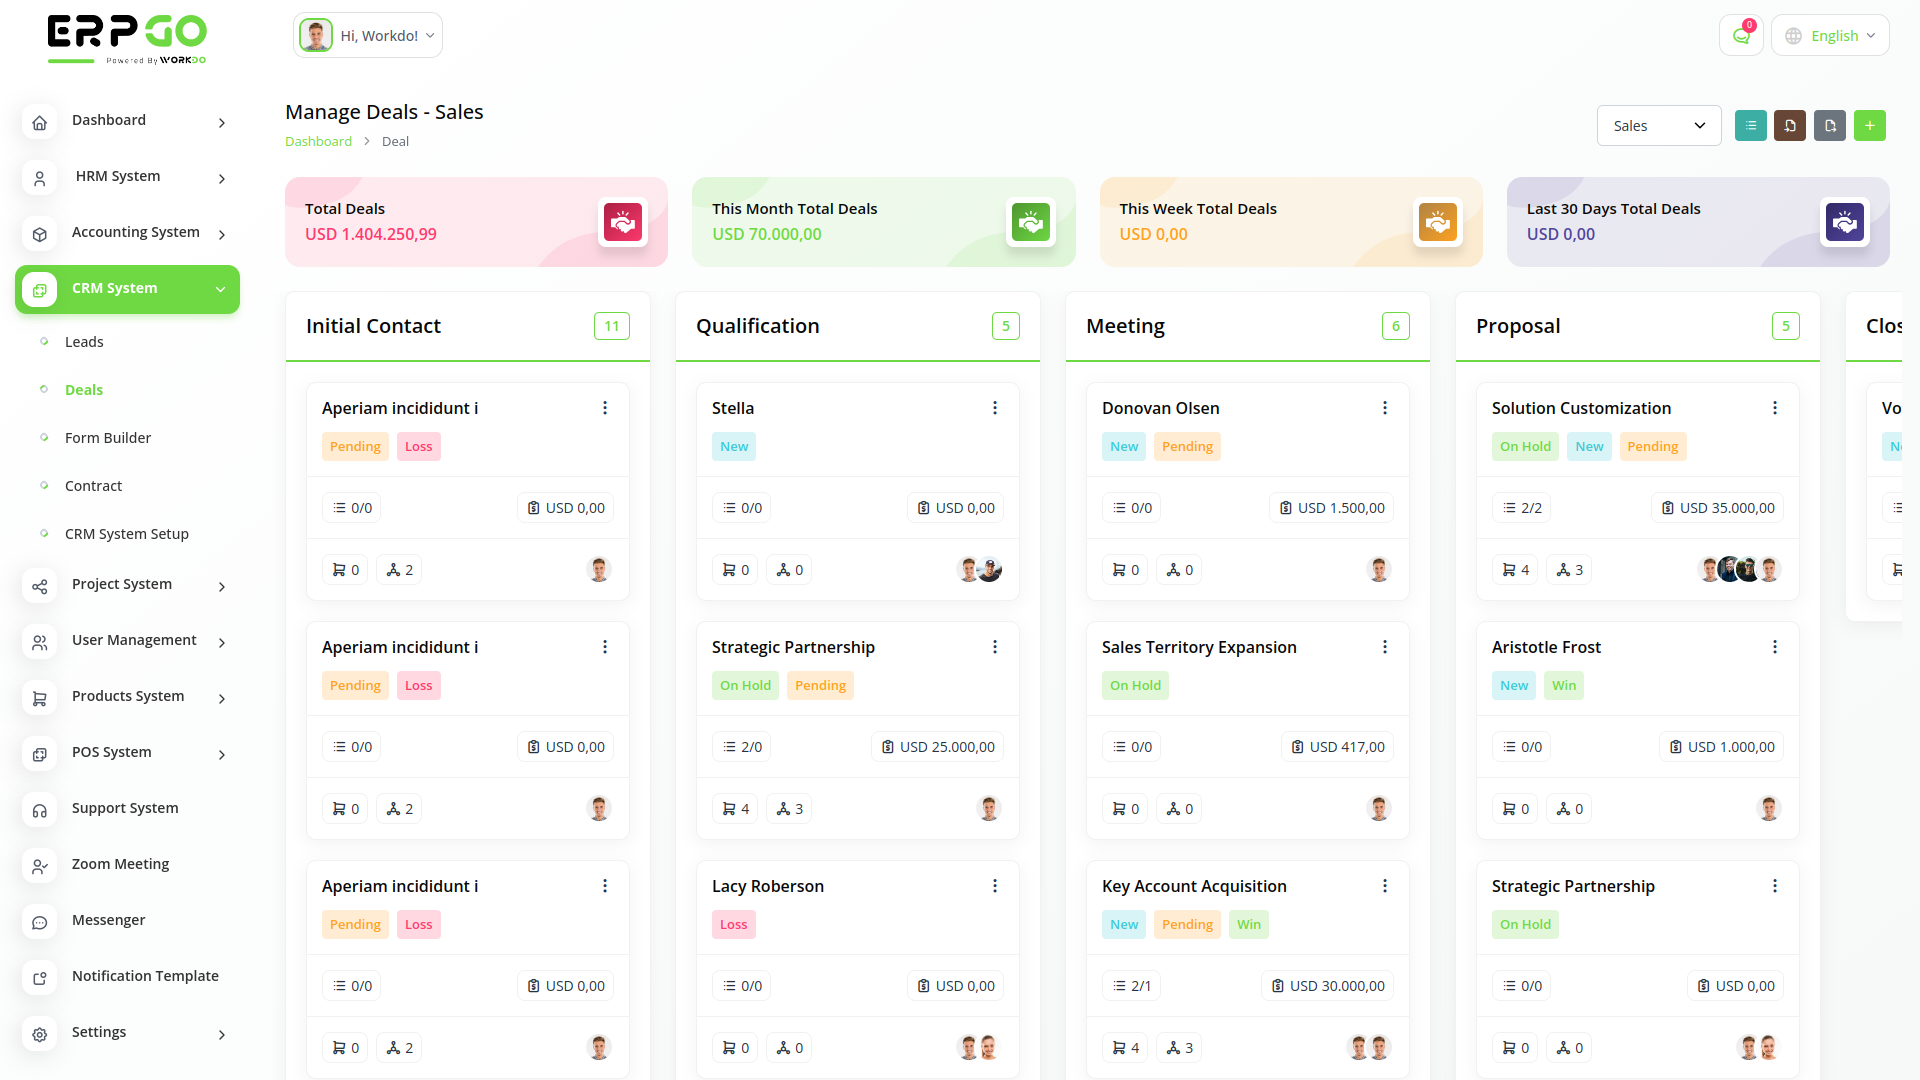Click the gray export deals icon
The width and height of the screenshot is (1920, 1080).
1830,126
